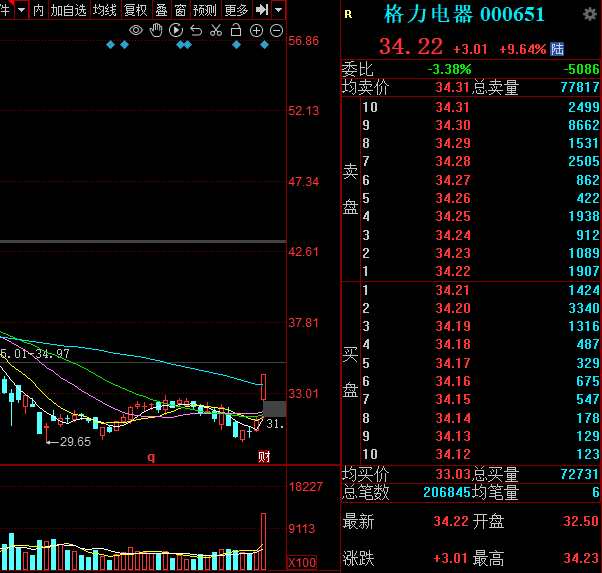Click stock title 格力电器 000651

click(464, 14)
